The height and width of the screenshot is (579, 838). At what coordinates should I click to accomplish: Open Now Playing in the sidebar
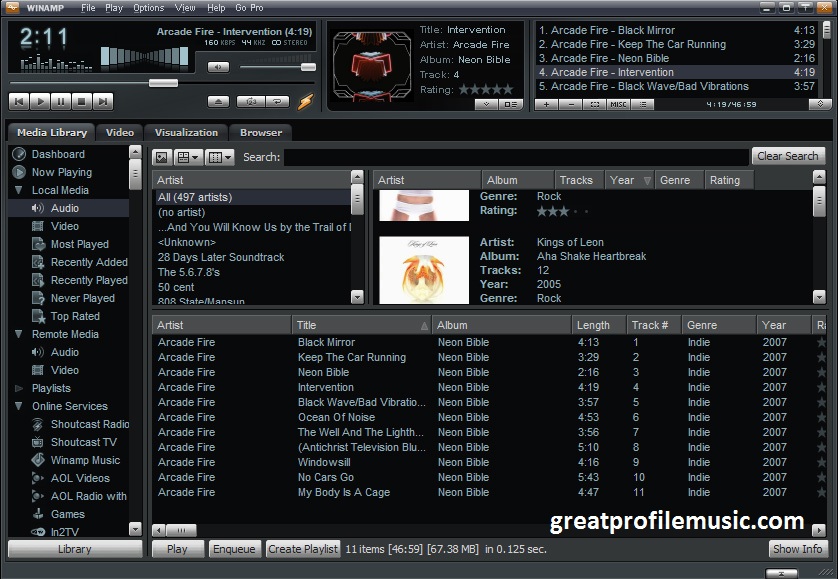click(x=61, y=172)
